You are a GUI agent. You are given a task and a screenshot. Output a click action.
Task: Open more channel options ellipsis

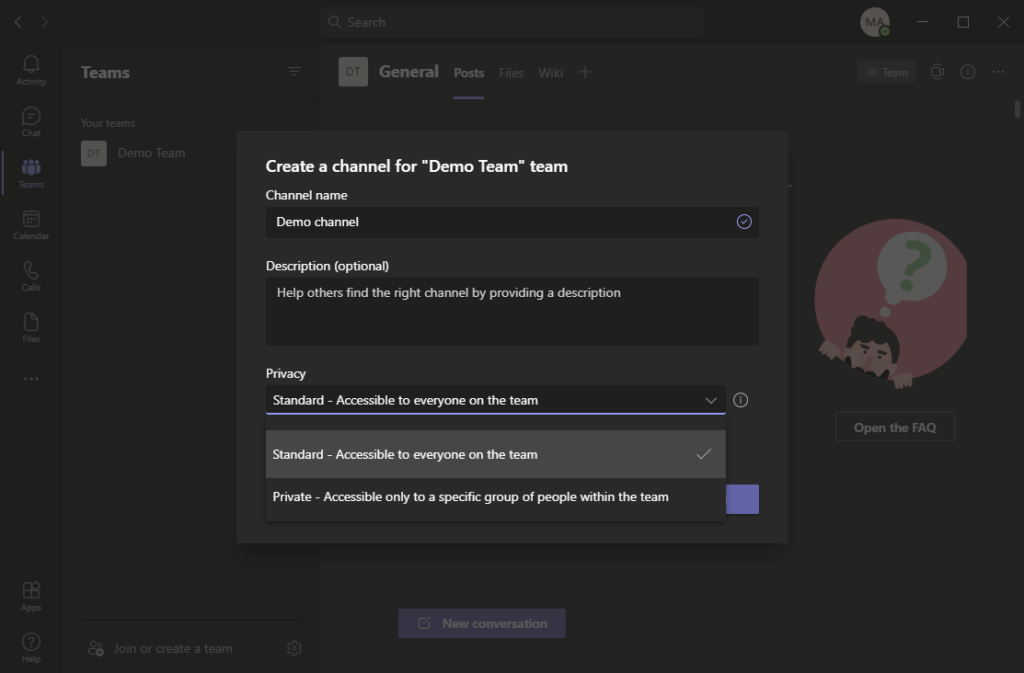[998, 72]
